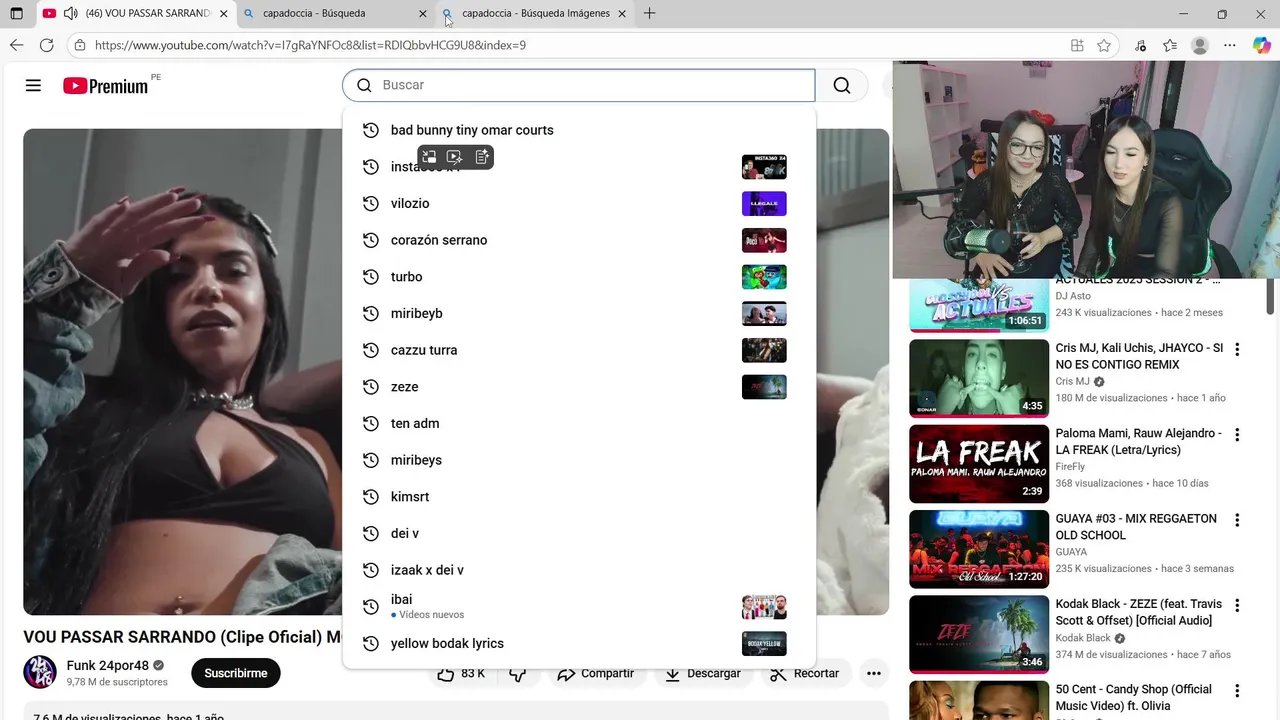1280x720 pixels.
Task: Open the browser profile avatar
Action: [x=1200, y=45]
